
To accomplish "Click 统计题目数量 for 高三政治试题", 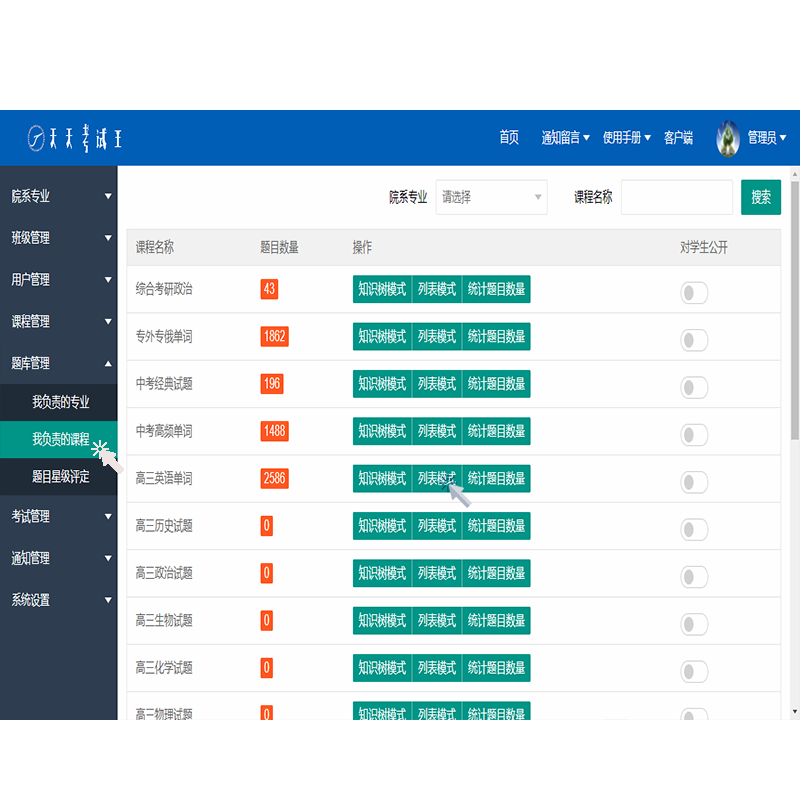I will coord(496,573).
